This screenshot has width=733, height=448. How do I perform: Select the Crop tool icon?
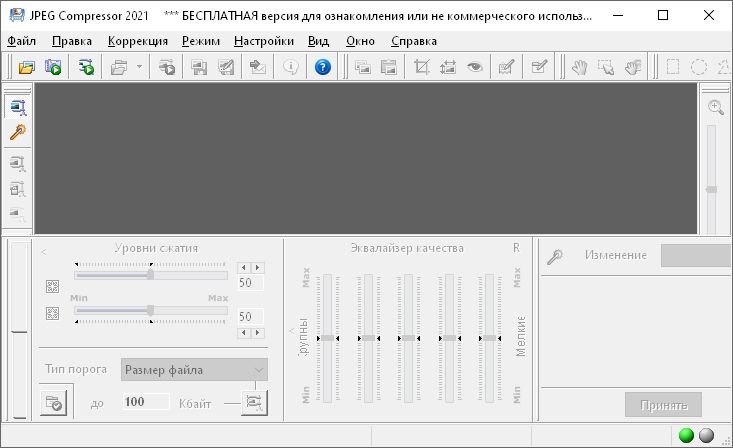click(422, 67)
